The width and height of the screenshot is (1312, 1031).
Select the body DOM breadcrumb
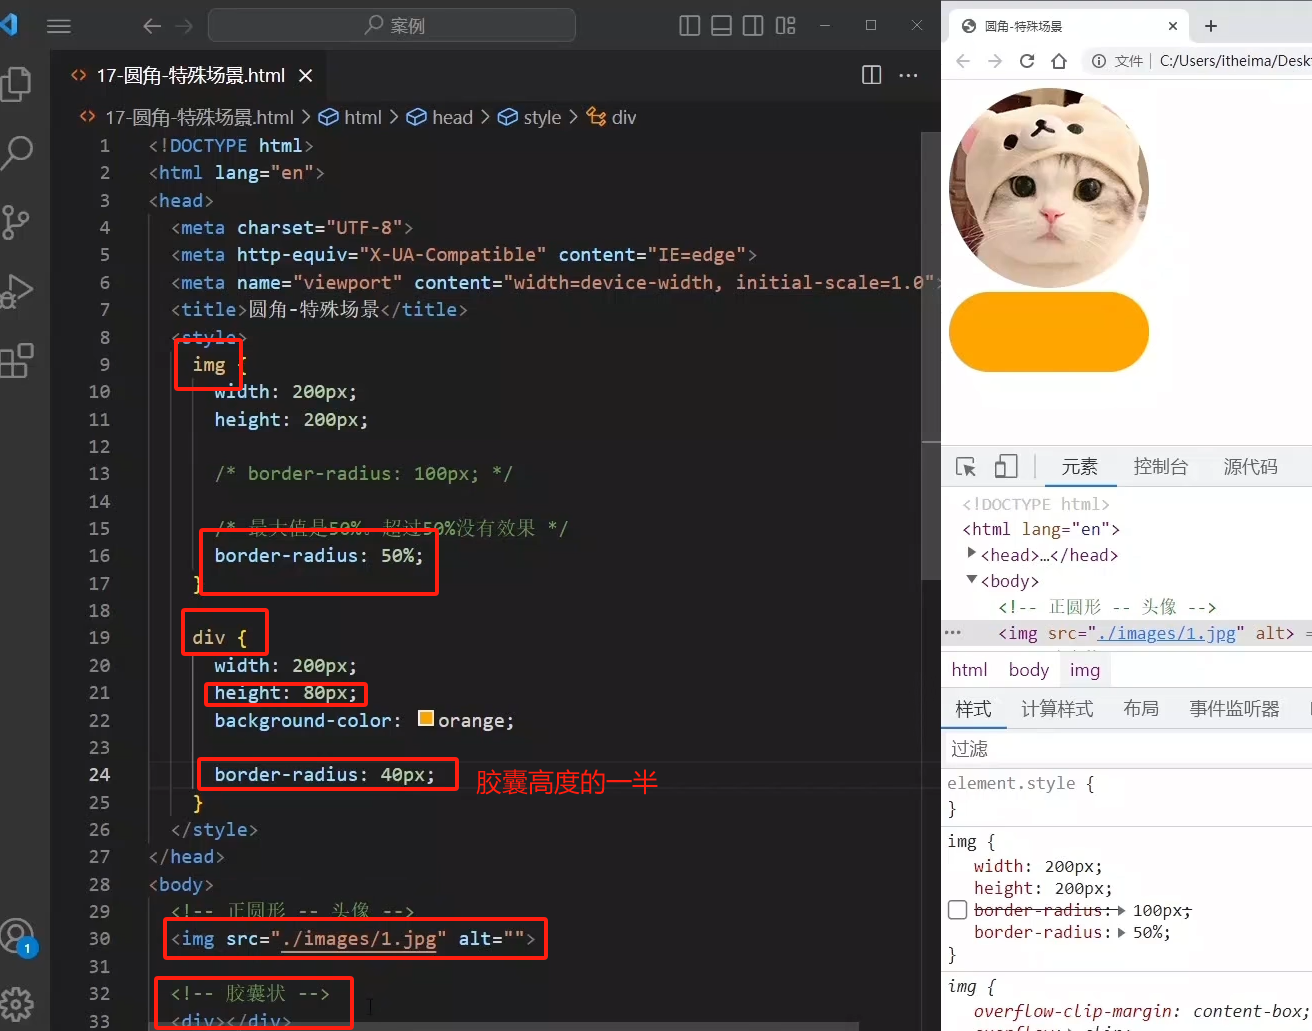[x=1029, y=670]
